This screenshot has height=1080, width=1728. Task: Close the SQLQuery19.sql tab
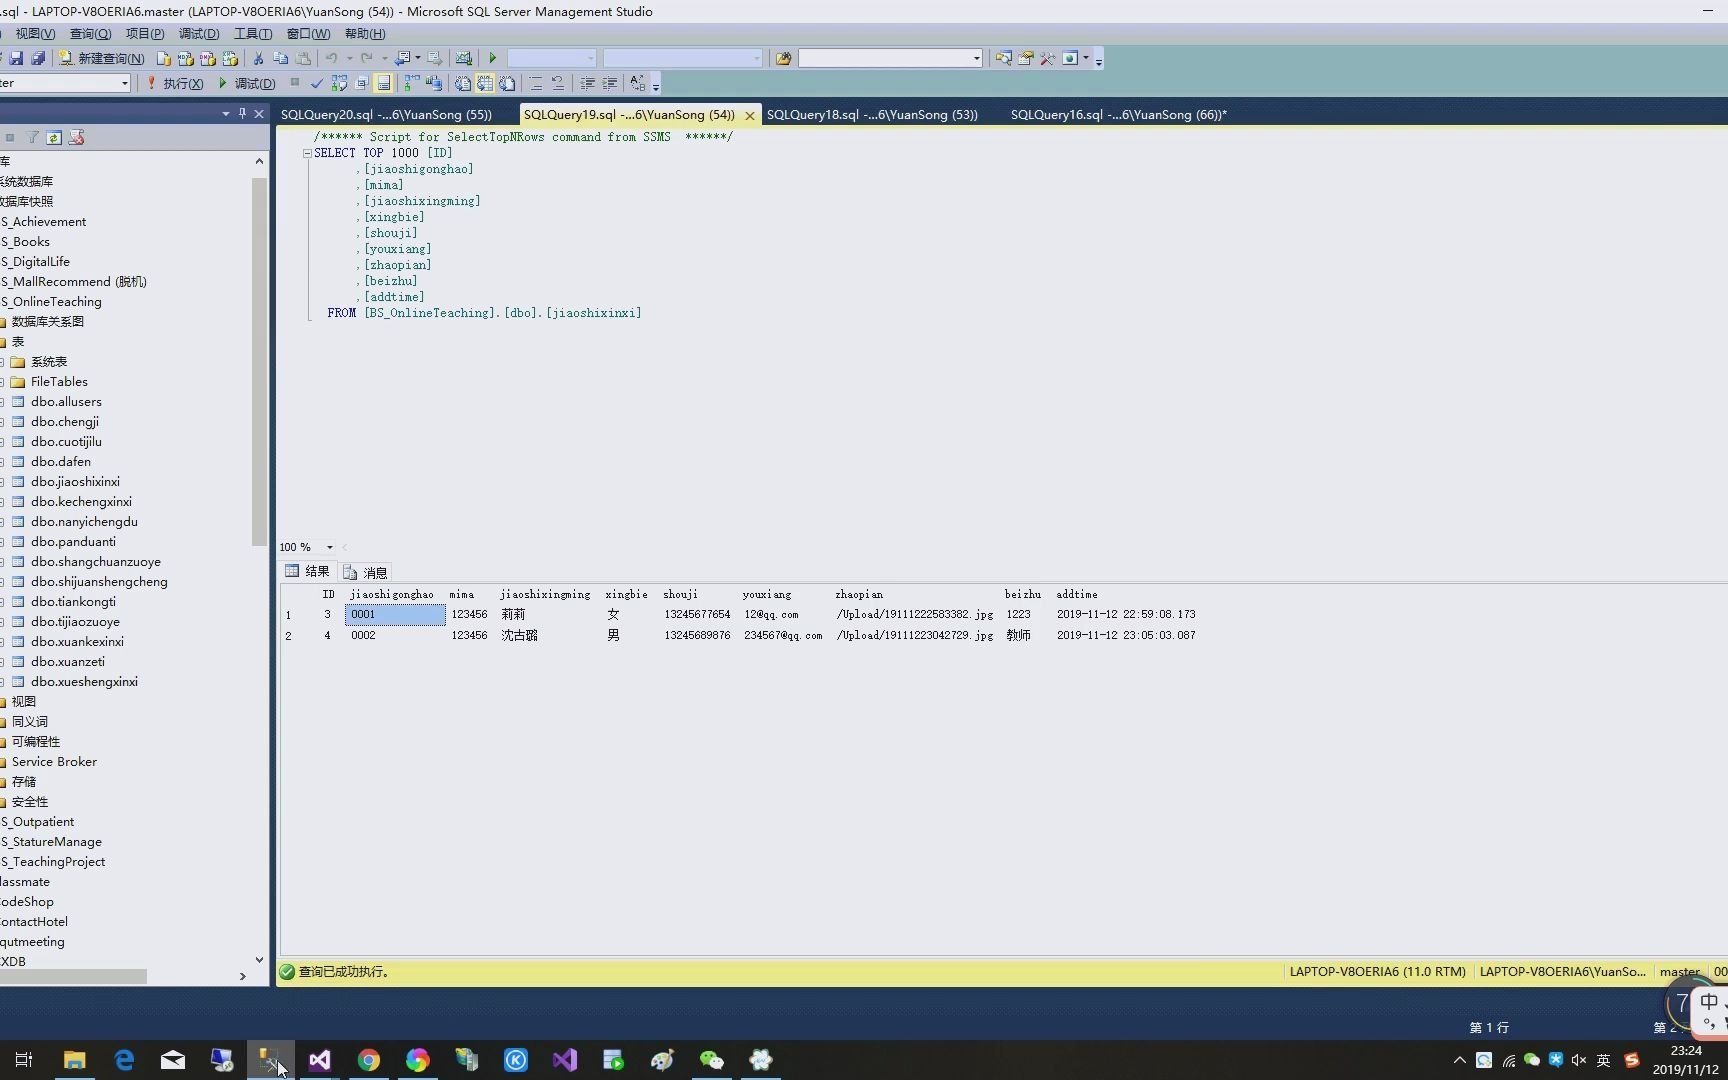749,116
